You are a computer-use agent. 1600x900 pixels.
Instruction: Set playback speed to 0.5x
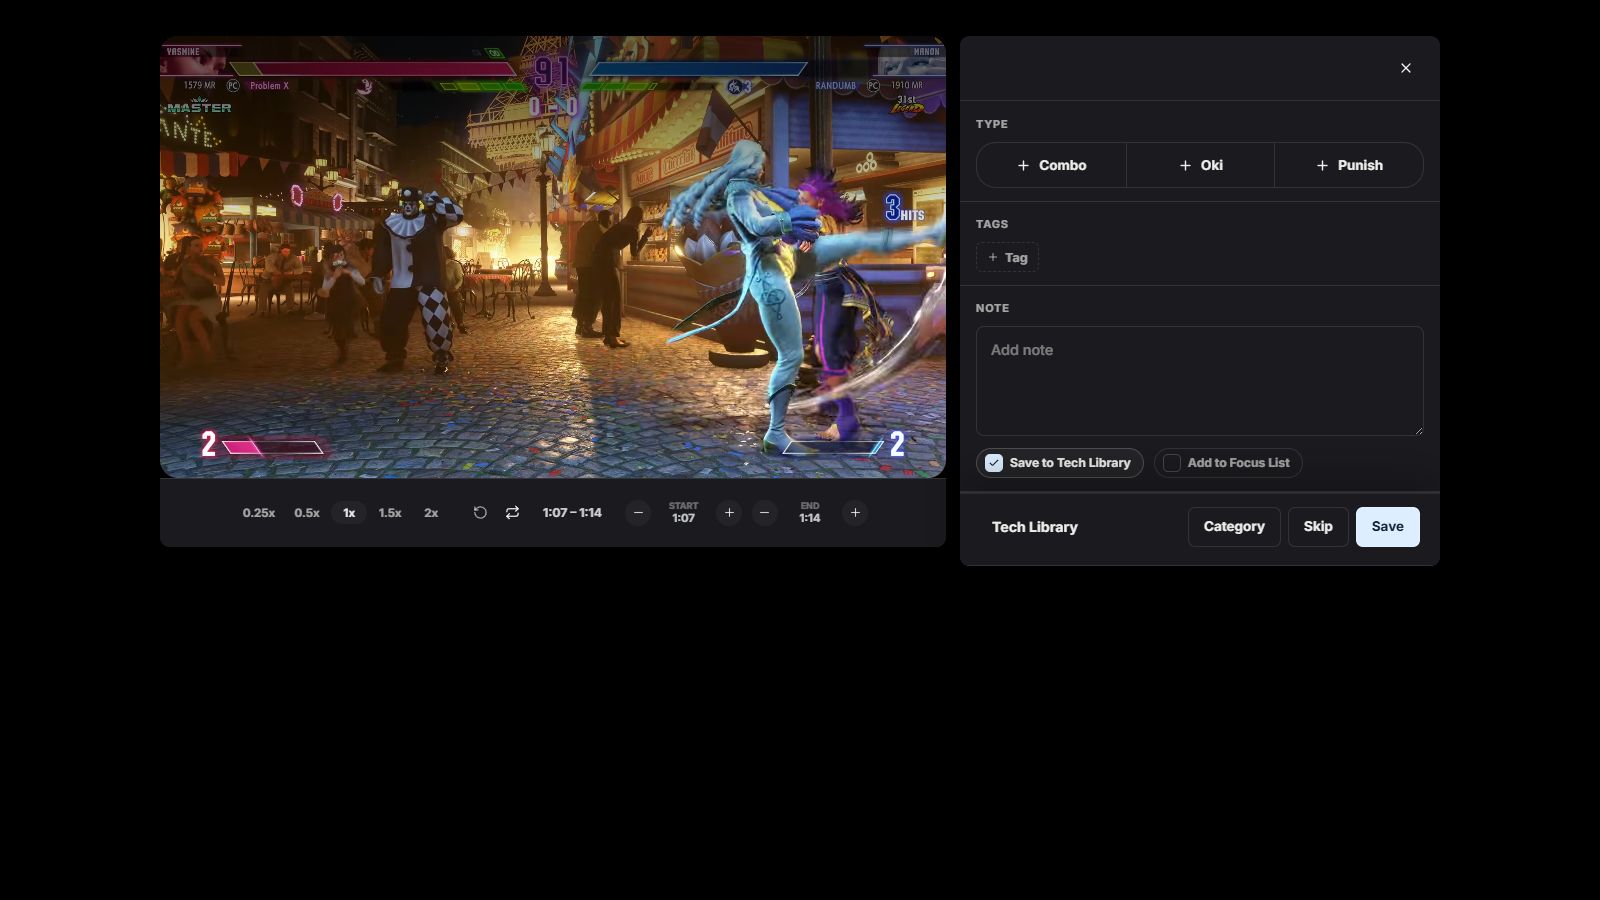[307, 513]
